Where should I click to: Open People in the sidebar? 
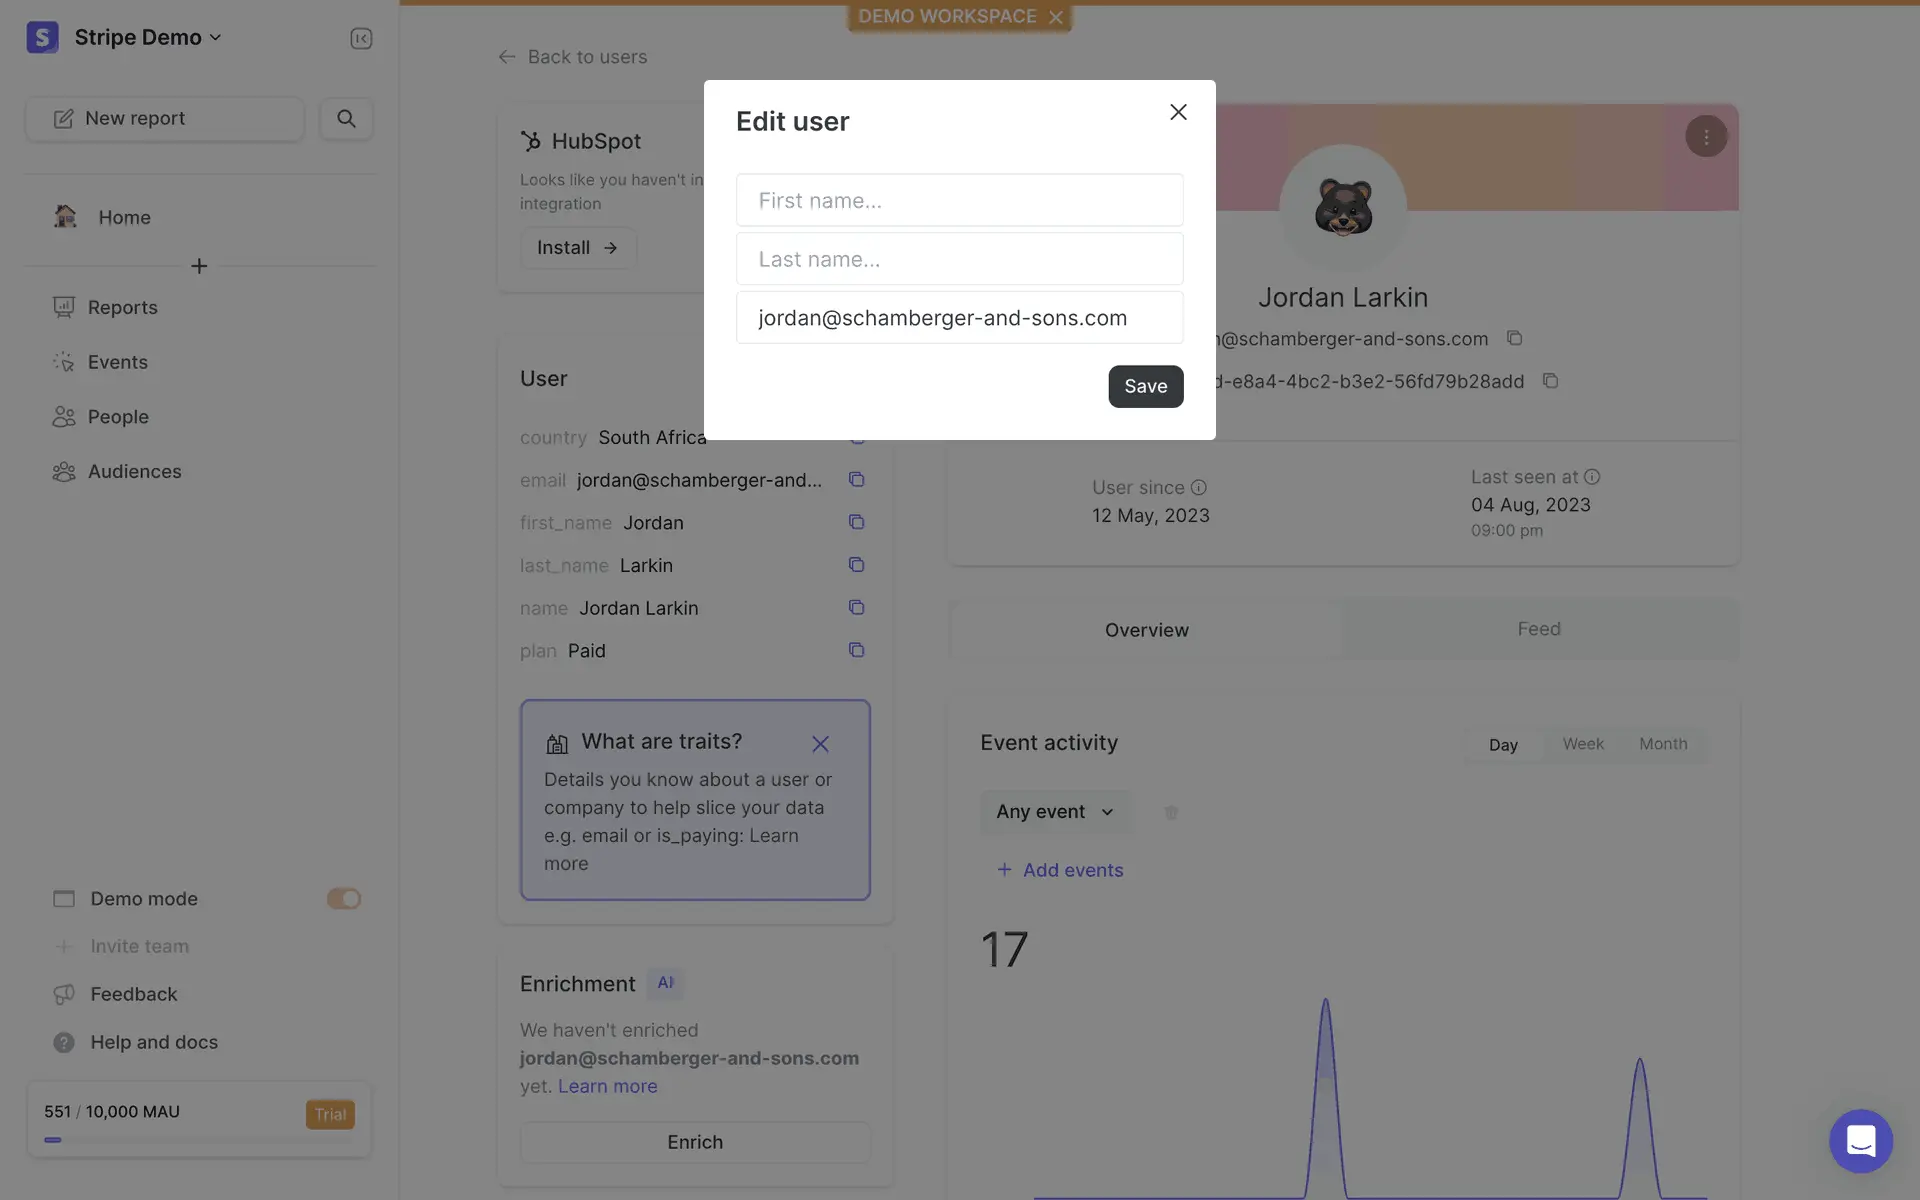click(118, 417)
